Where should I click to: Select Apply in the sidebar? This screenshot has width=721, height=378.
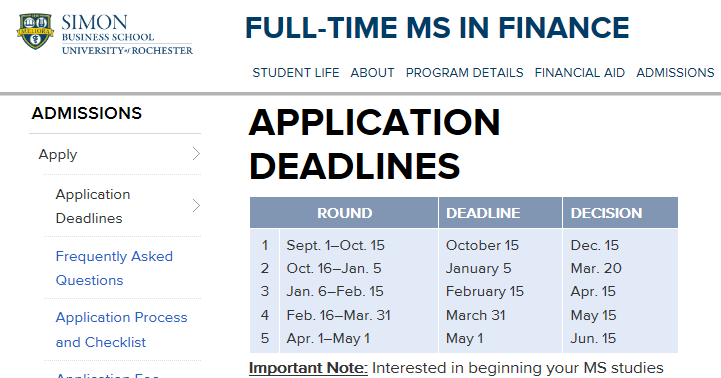point(58,155)
